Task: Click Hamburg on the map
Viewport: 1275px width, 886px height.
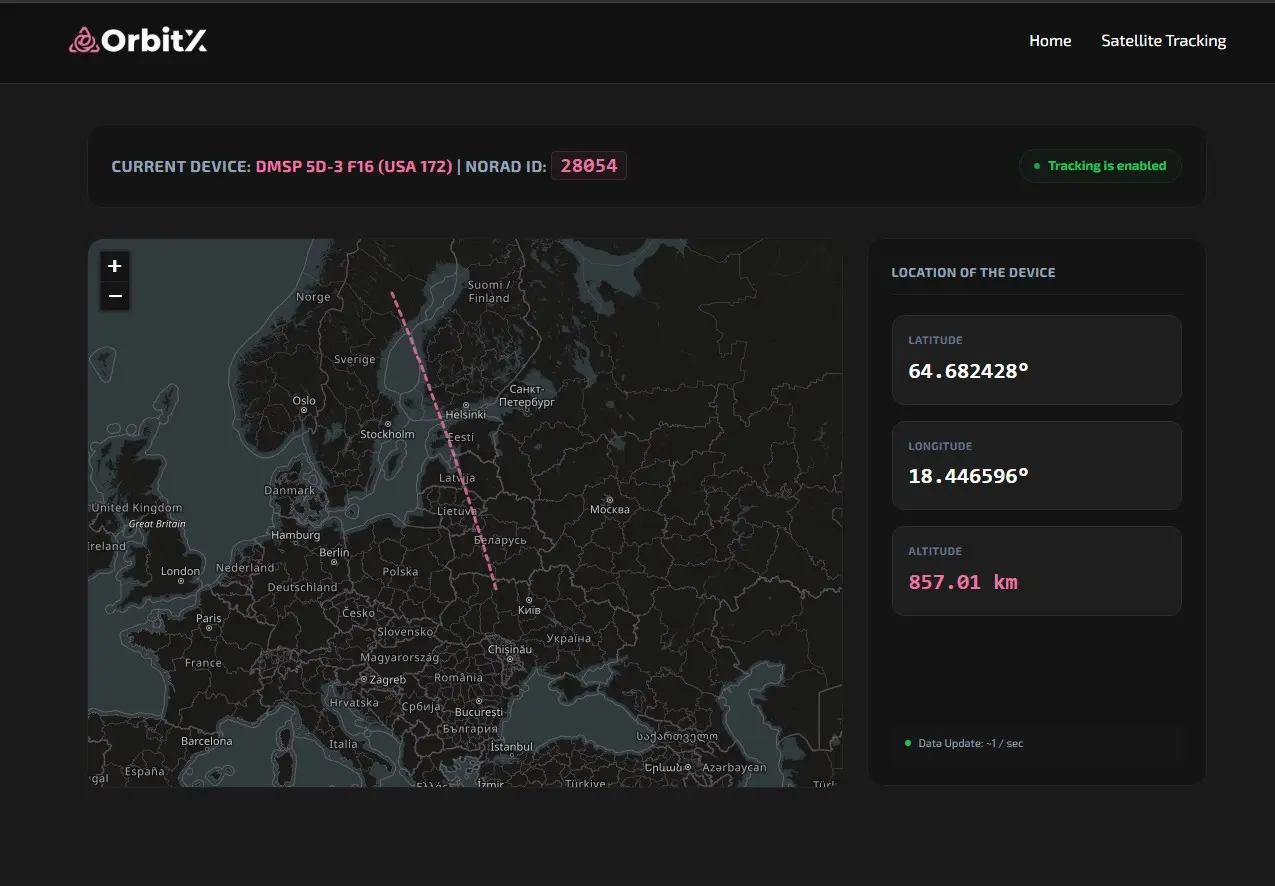Action: click(x=296, y=535)
